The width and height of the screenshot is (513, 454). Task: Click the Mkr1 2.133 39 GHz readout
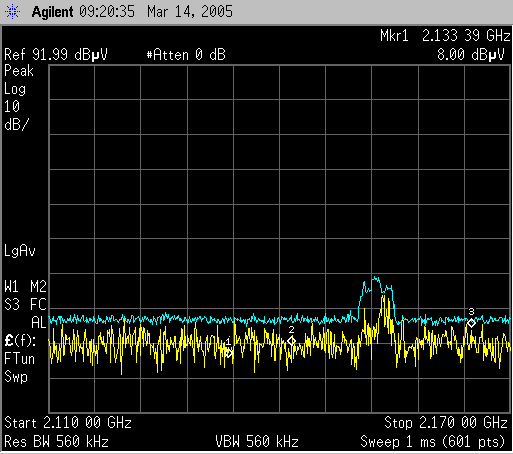pos(445,36)
